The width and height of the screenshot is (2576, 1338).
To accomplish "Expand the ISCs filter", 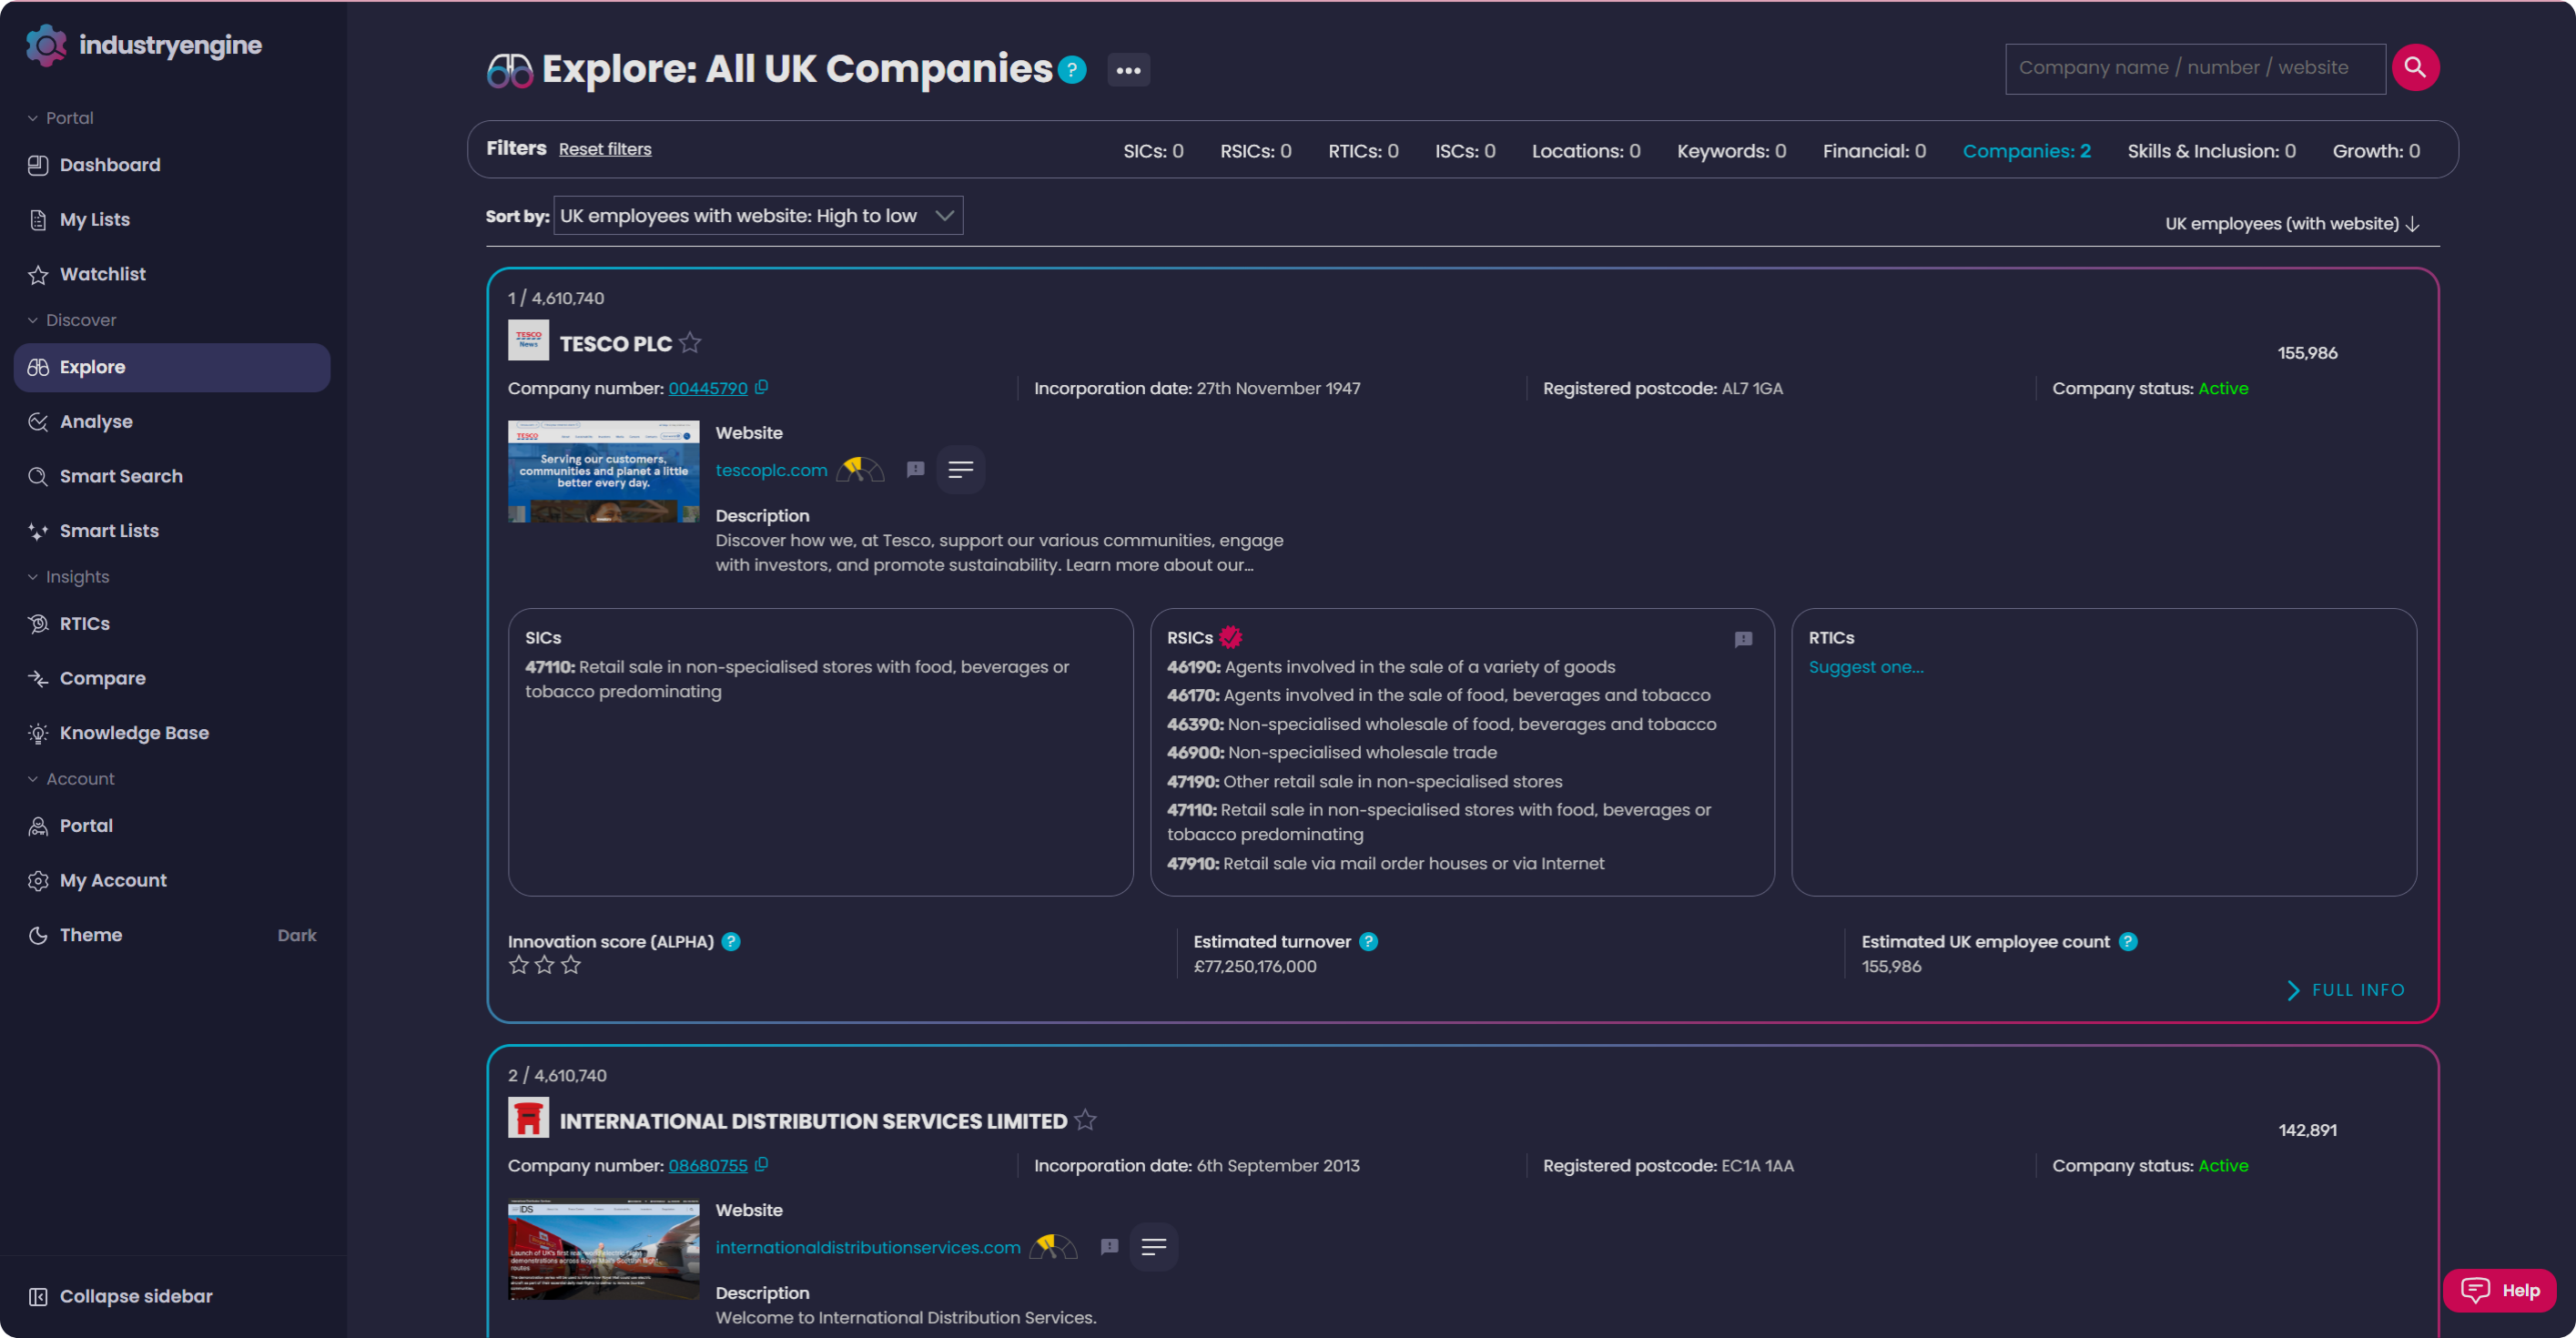I will pyautogui.click(x=1465, y=151).
